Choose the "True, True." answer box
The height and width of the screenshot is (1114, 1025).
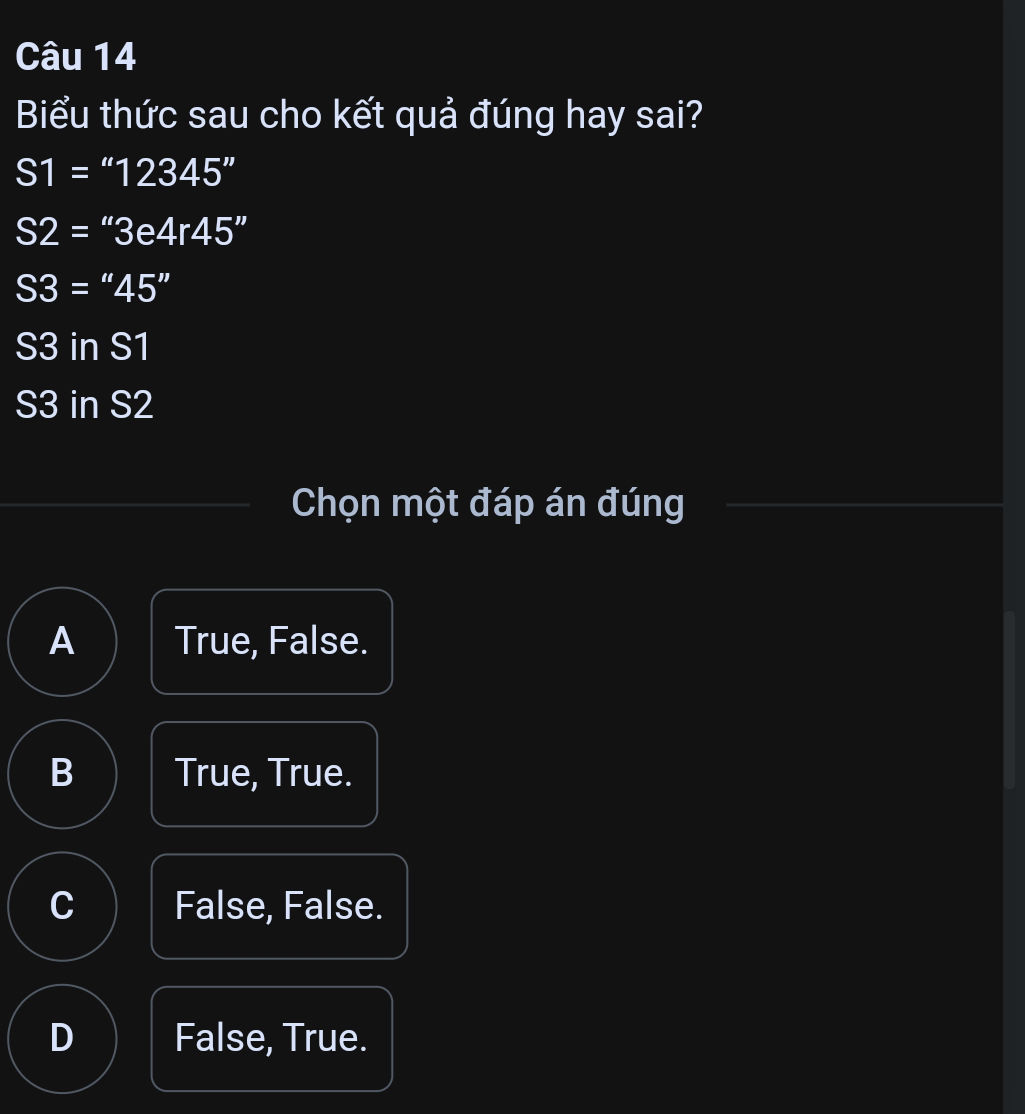click(264, 774)
